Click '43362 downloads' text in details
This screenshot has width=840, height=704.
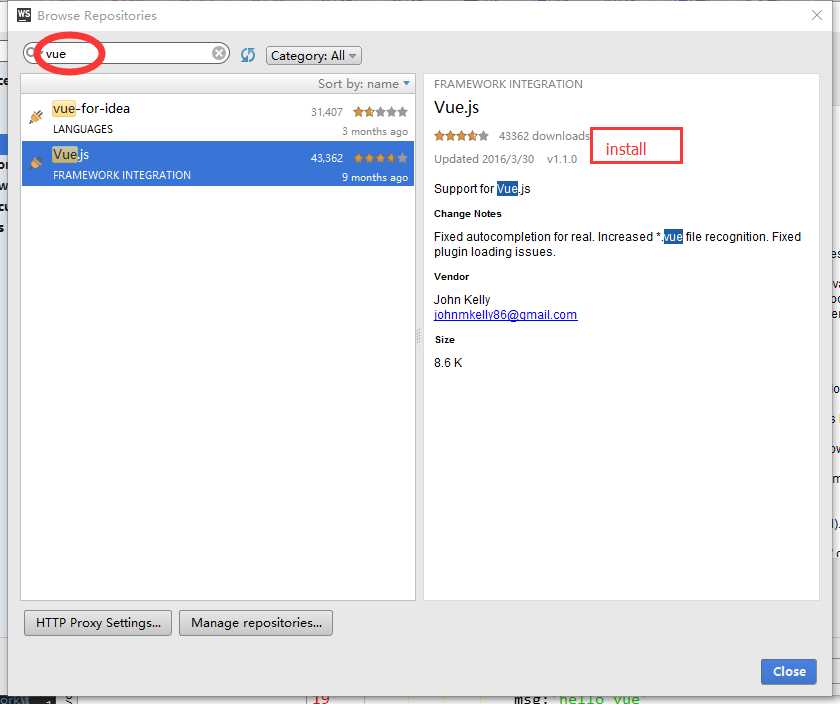click(x=544, y=136)
